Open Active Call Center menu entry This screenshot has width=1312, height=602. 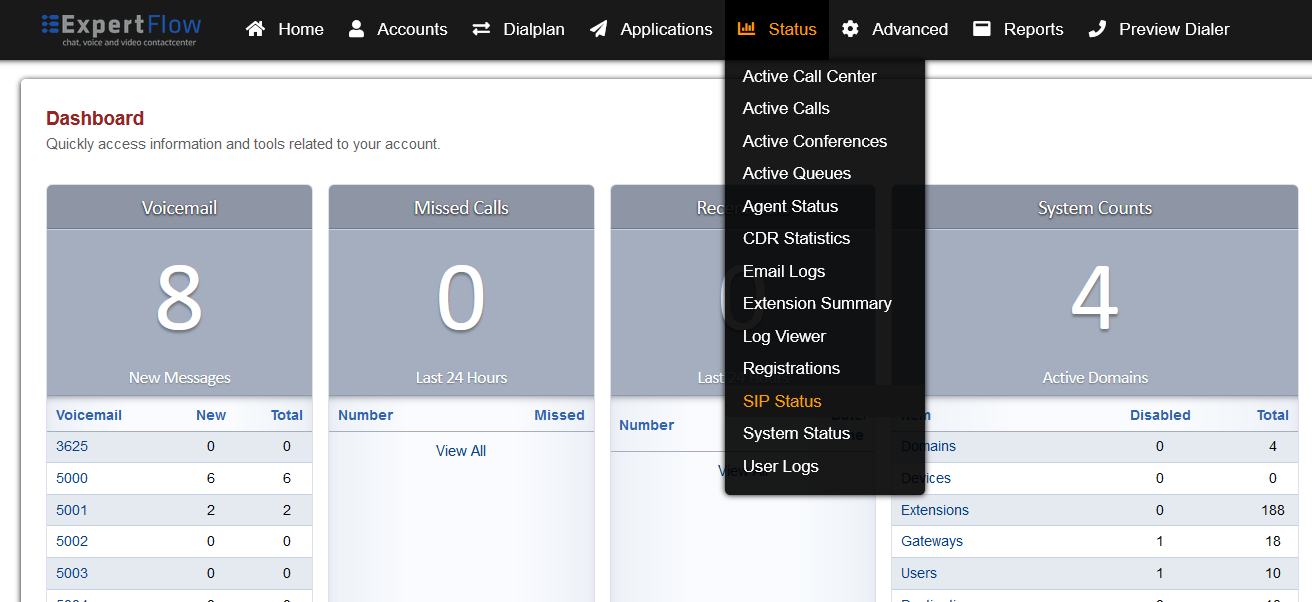click(809, 76)
